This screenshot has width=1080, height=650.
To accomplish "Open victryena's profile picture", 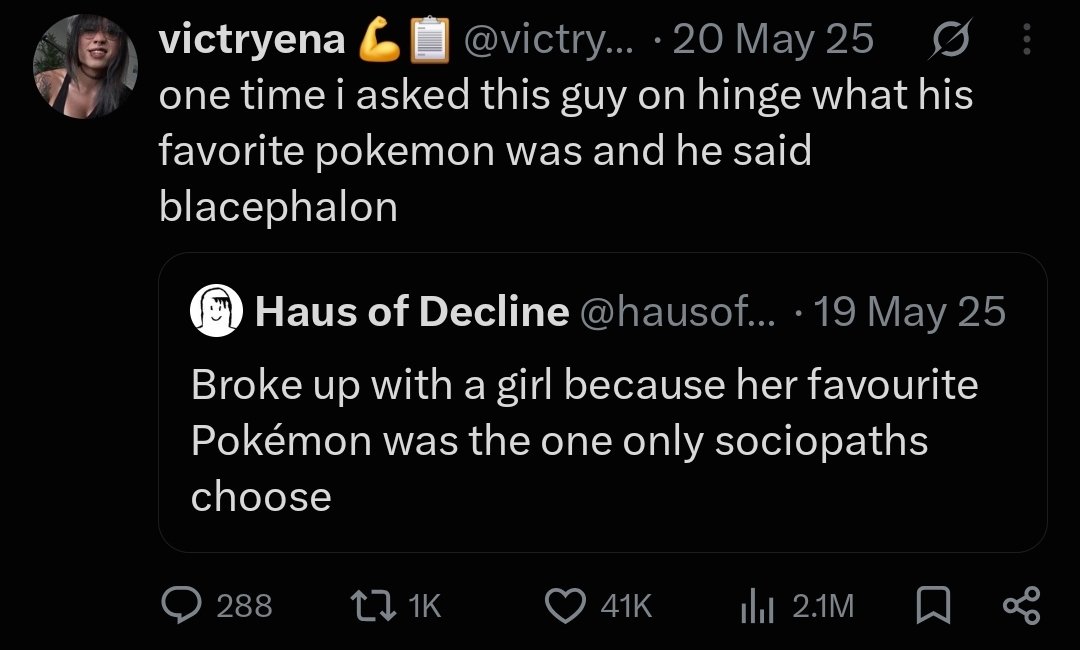I will 85,66.
